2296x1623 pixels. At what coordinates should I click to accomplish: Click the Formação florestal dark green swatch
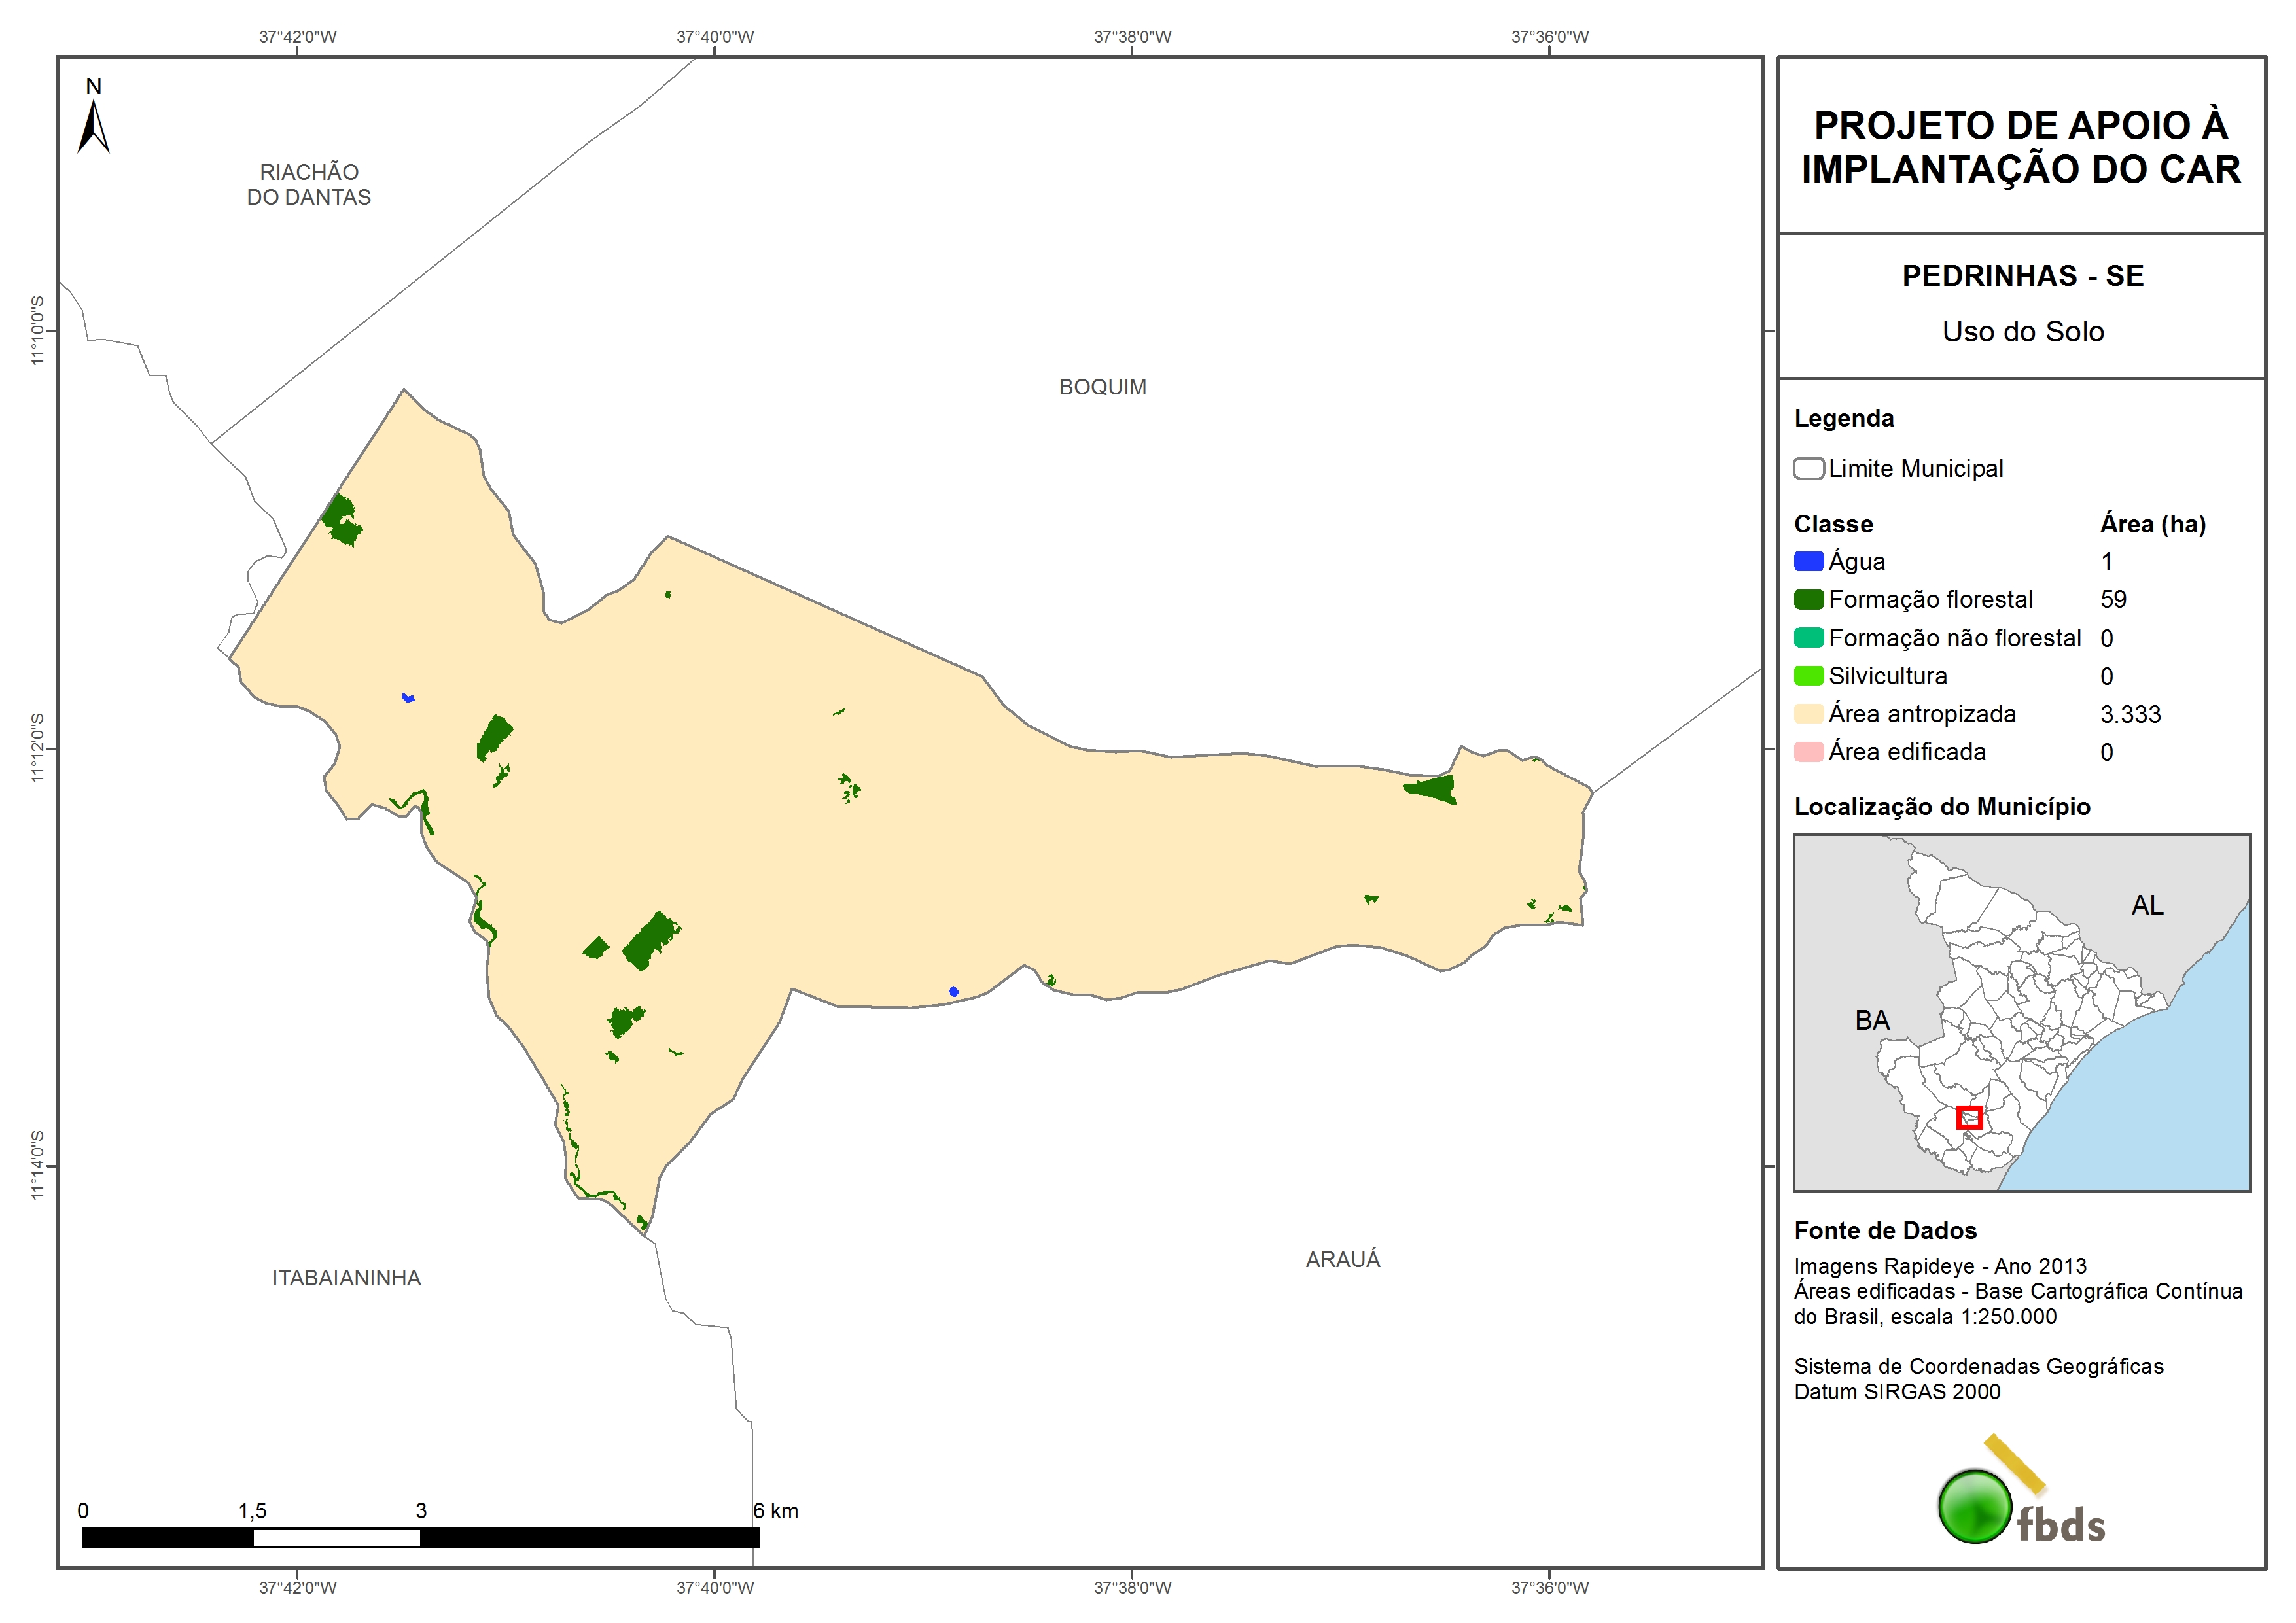[x=1808, y=600]
